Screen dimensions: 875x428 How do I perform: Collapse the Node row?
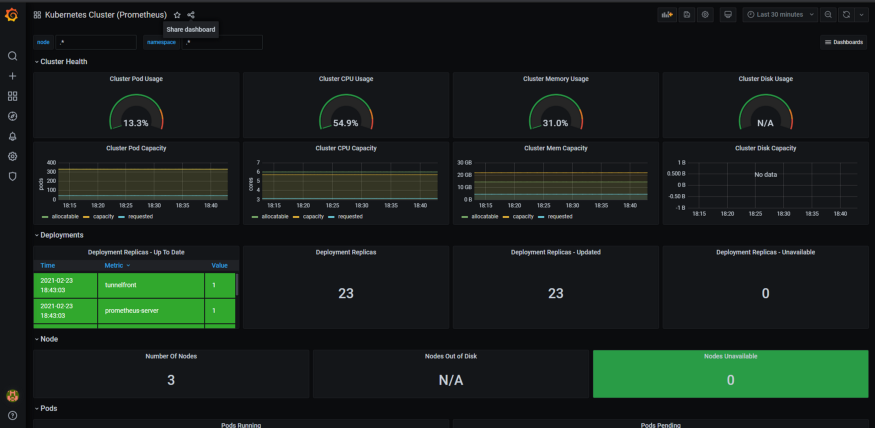[46, 339]
